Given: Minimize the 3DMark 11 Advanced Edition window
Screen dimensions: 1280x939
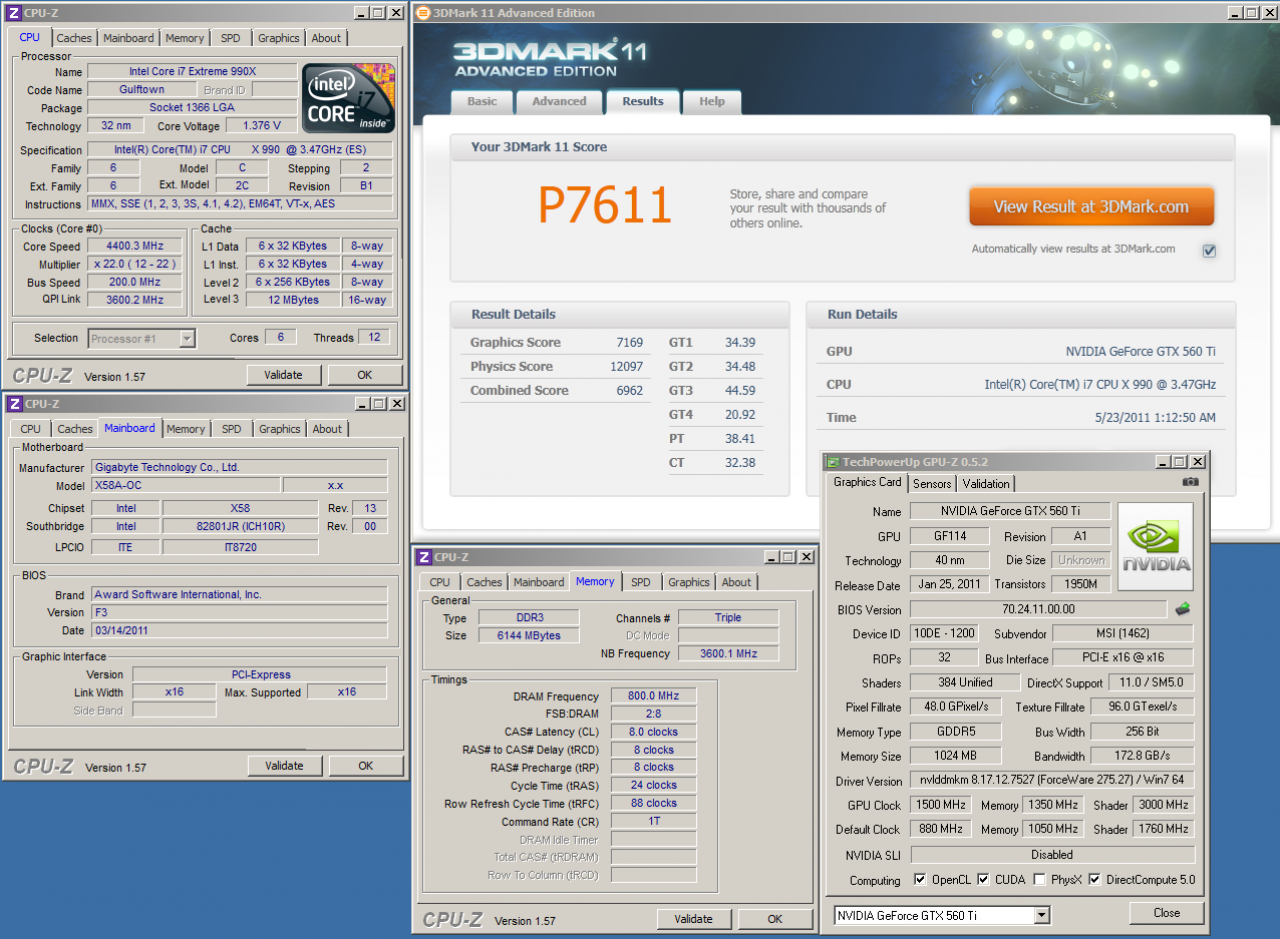Looking at the screenshot, I should 1237,13.
